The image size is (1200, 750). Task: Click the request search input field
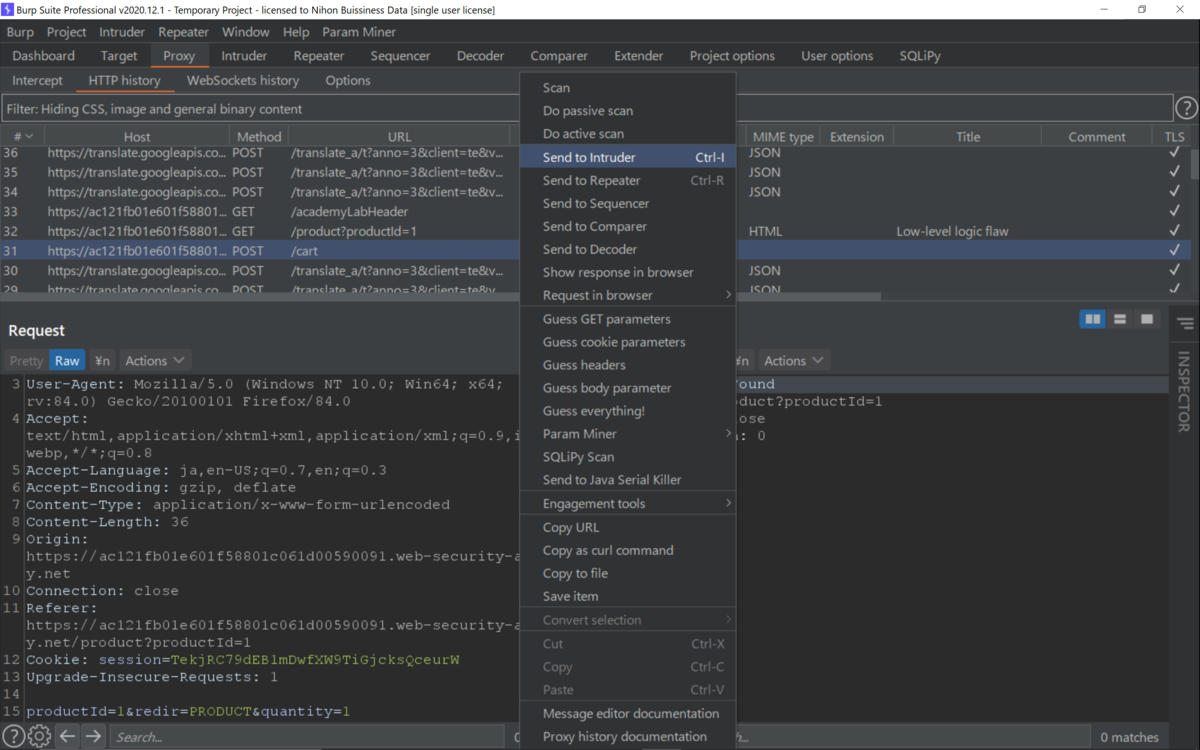[x=307, y=737]
